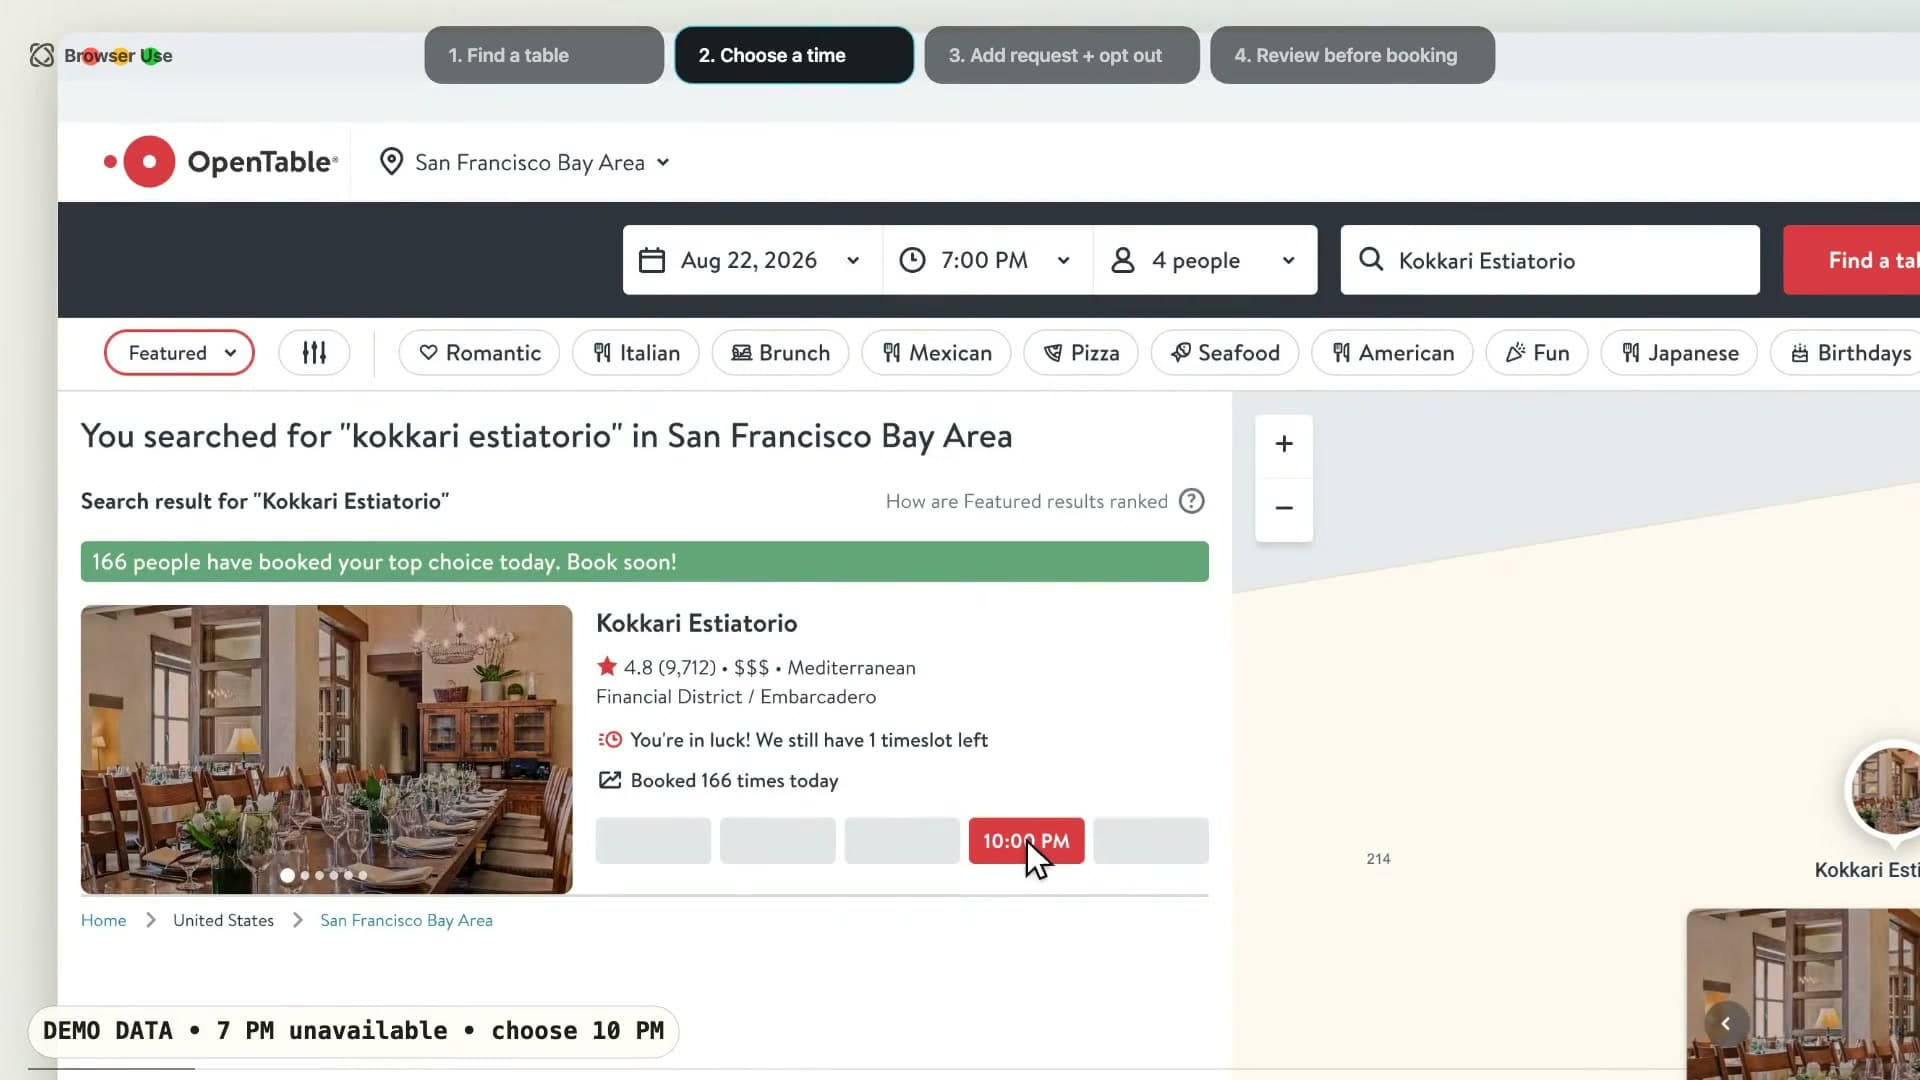This screenshot has height=1080, width=1920.
Task: Toggle the Fun filter chip
Action: (1537, 352)
